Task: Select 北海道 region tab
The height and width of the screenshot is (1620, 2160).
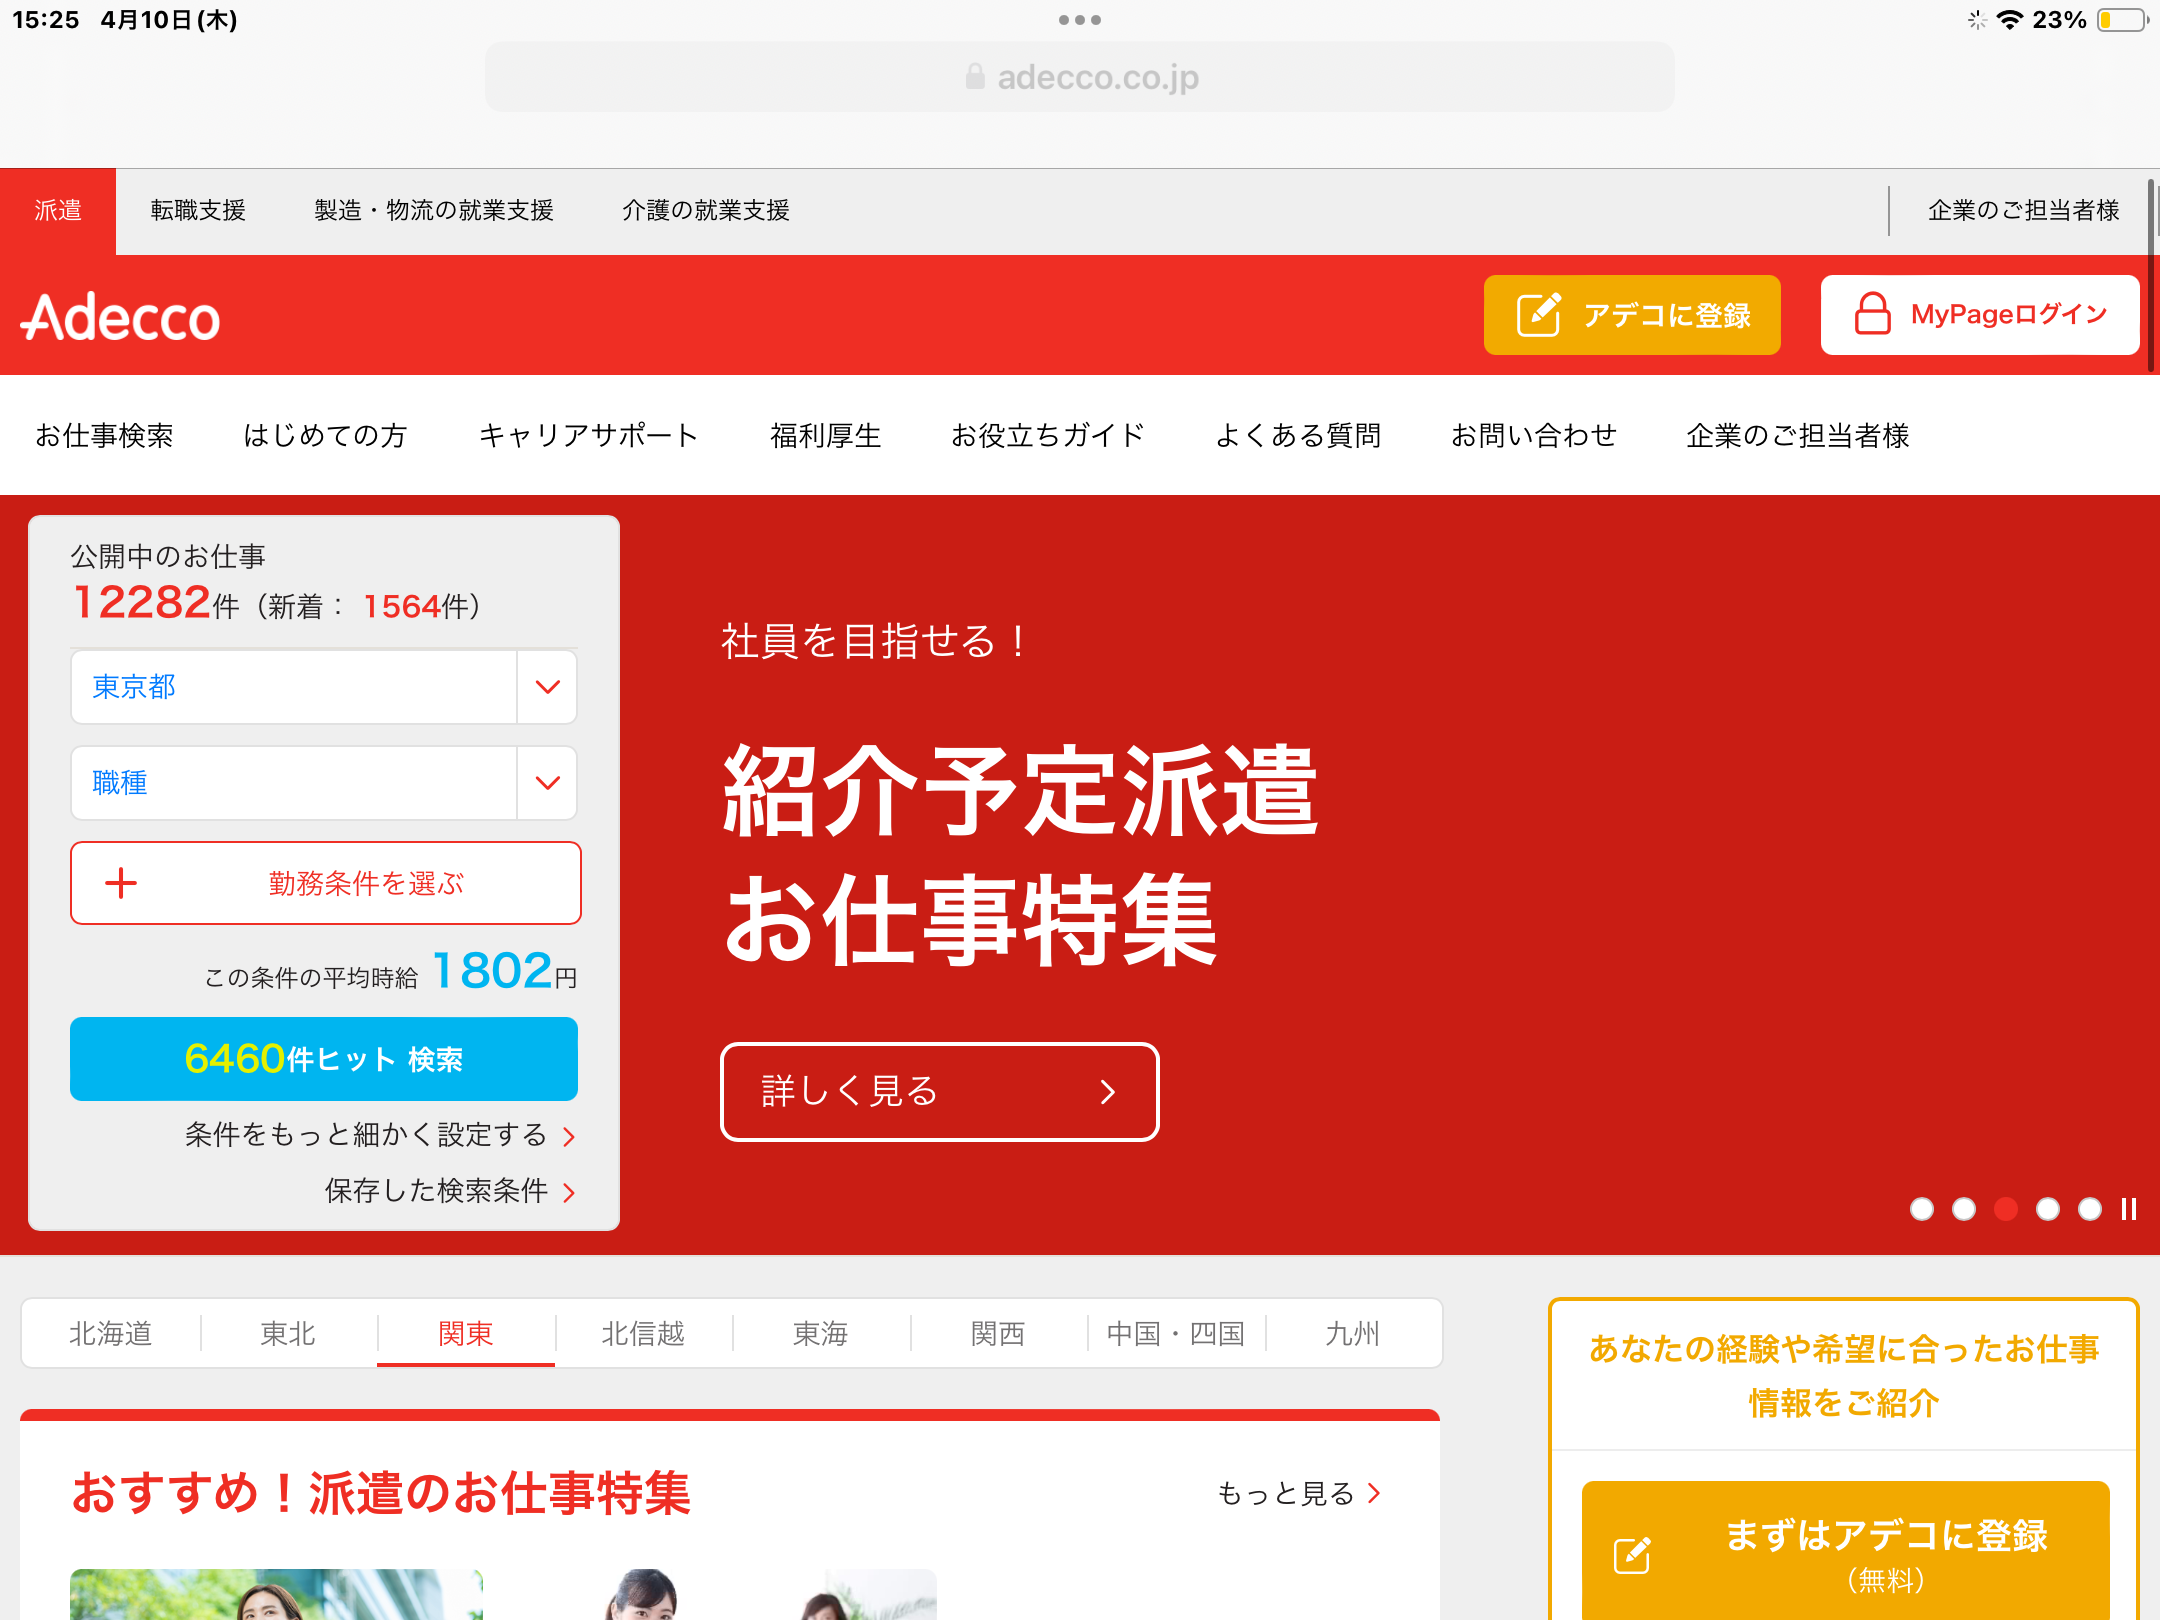Action: (x=111, y=1333)
